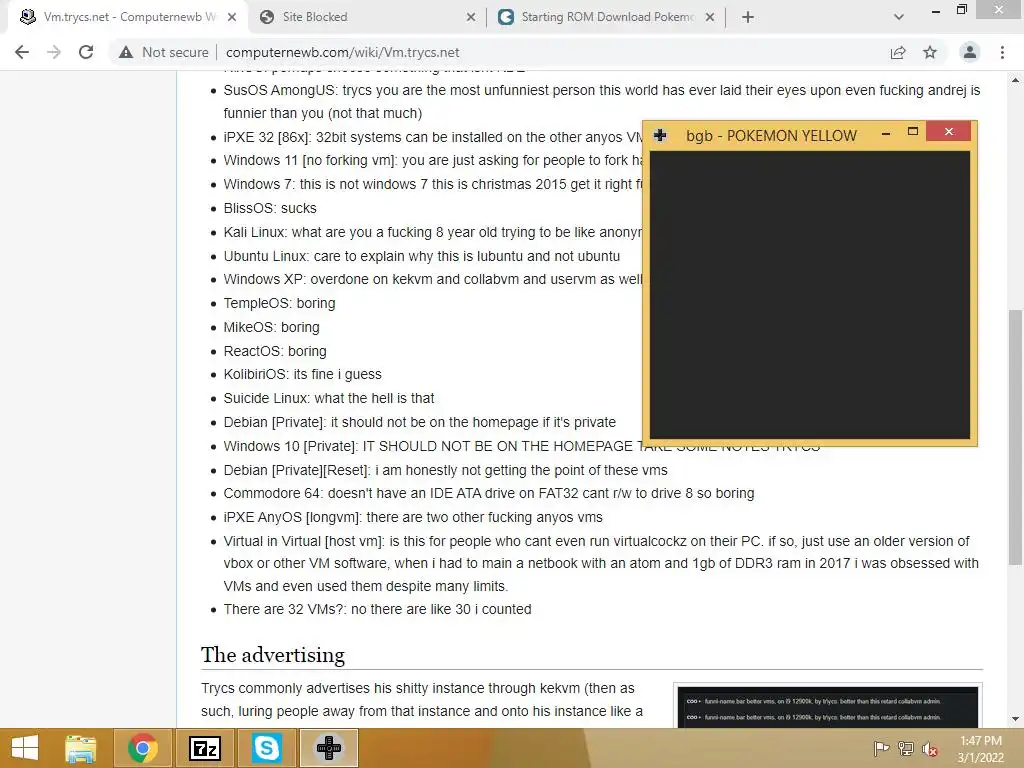Screen dimensions: 1024x768
Task: Click 'iPXE AnyOS [longvm]' list item
Action: [413, 517]
